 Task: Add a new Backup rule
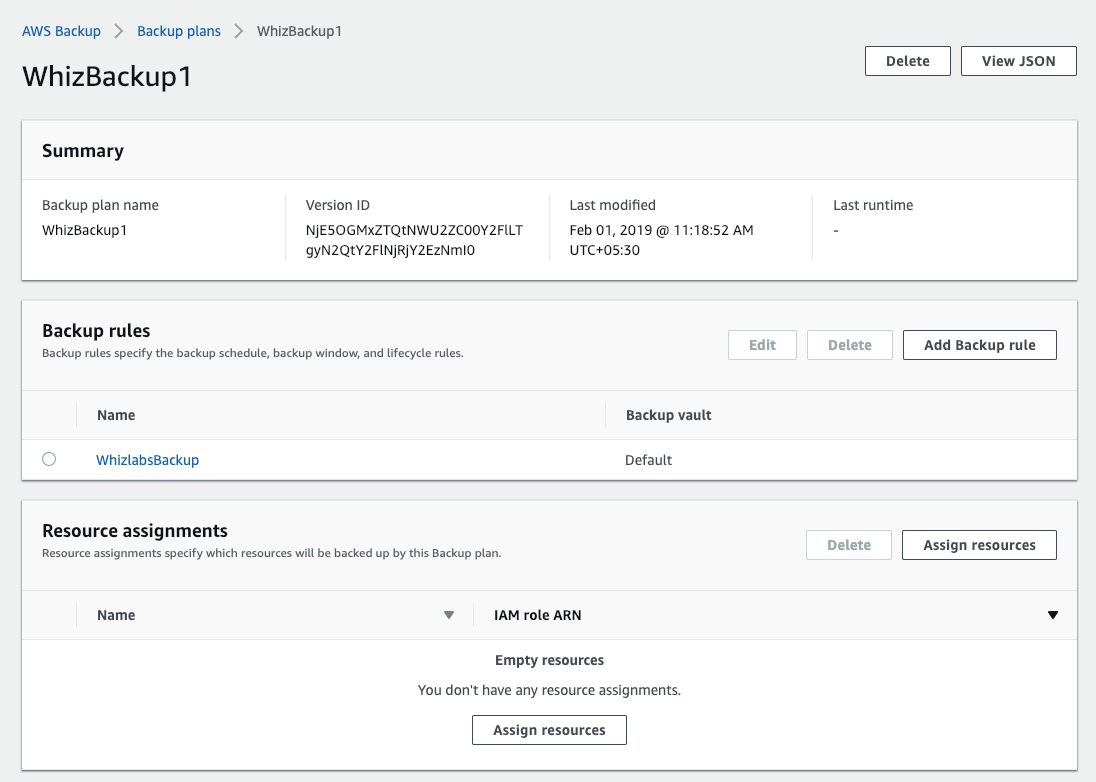click(x=979, y=345)
